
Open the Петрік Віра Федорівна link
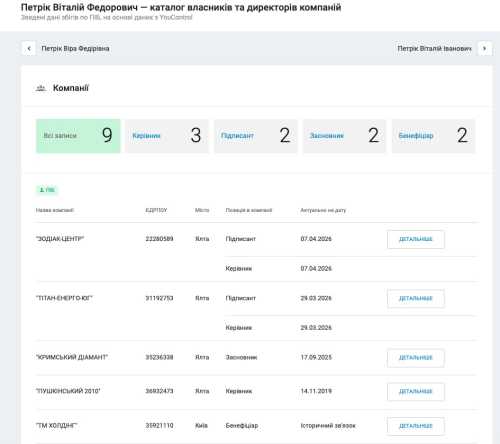(x=75, y=49)
